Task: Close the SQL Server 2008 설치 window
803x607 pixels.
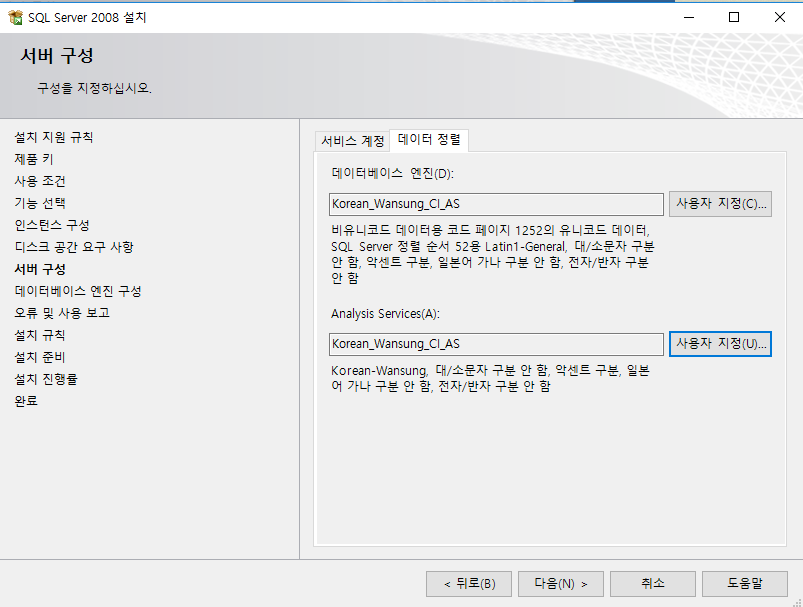Action: [779, 17]
